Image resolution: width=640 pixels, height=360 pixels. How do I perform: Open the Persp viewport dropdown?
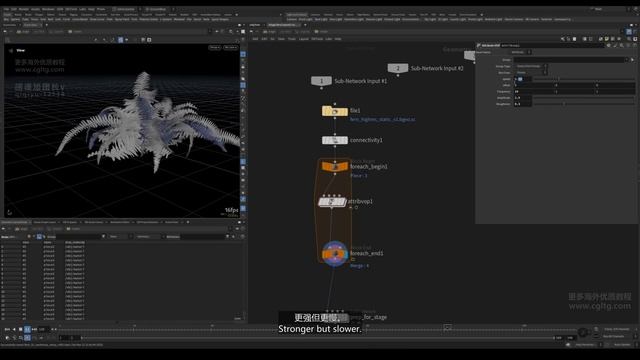pos(215,48)
